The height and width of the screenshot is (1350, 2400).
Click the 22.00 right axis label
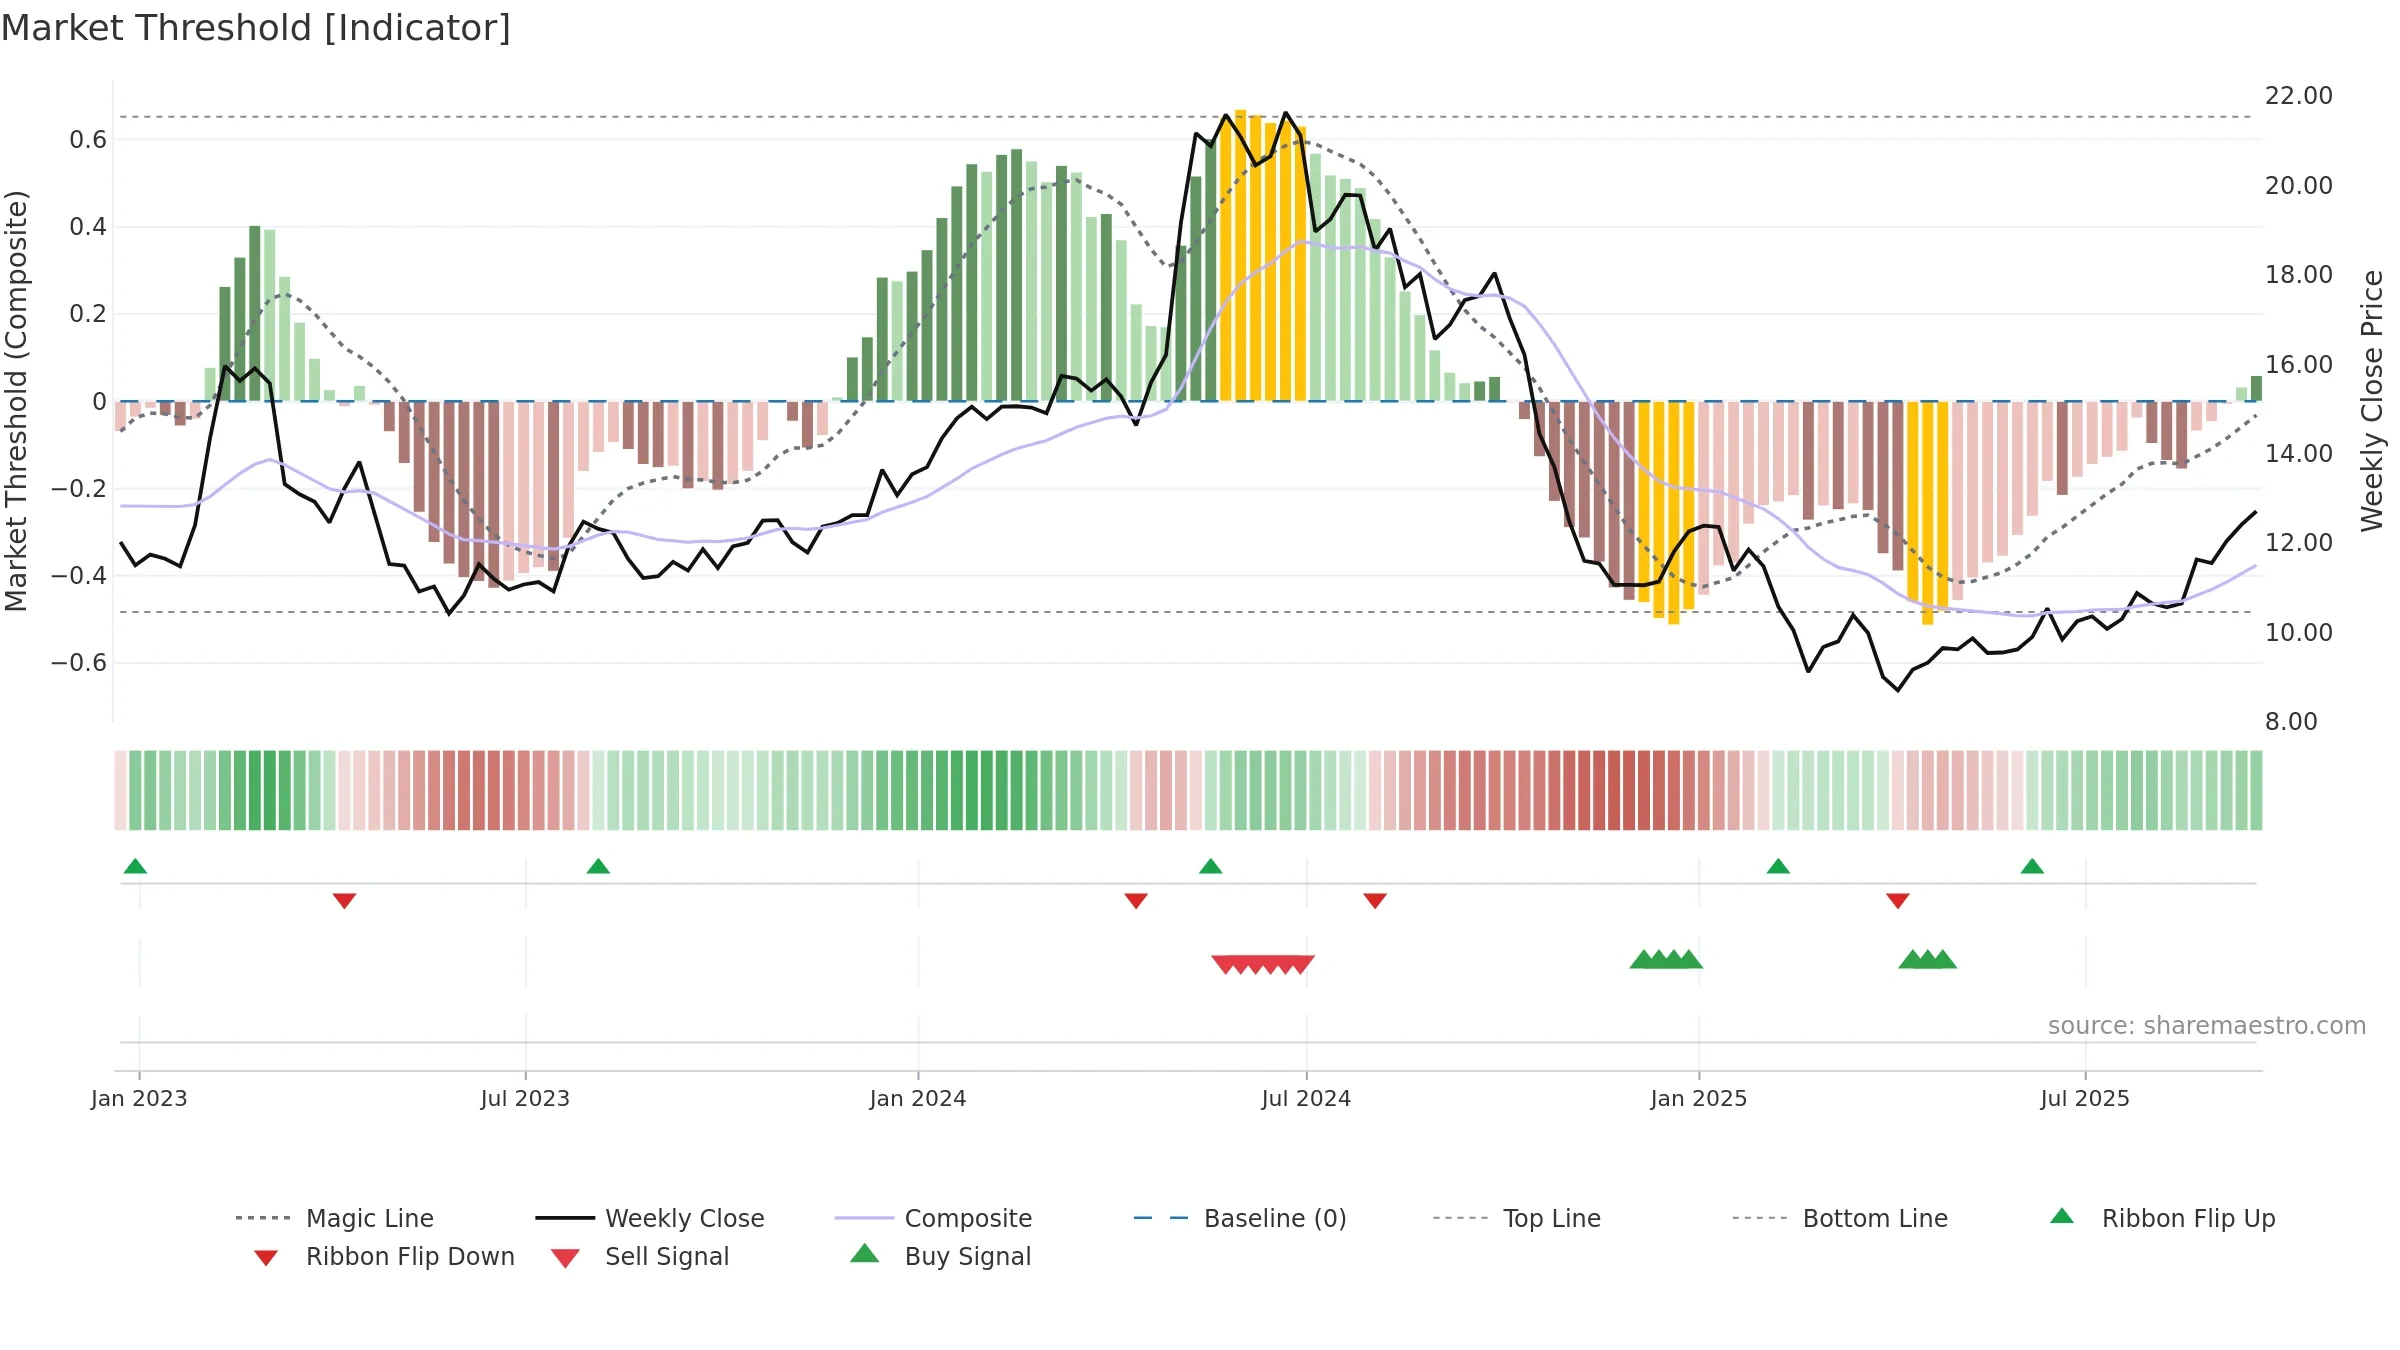pyautogui.click(x=2299, y=95)
